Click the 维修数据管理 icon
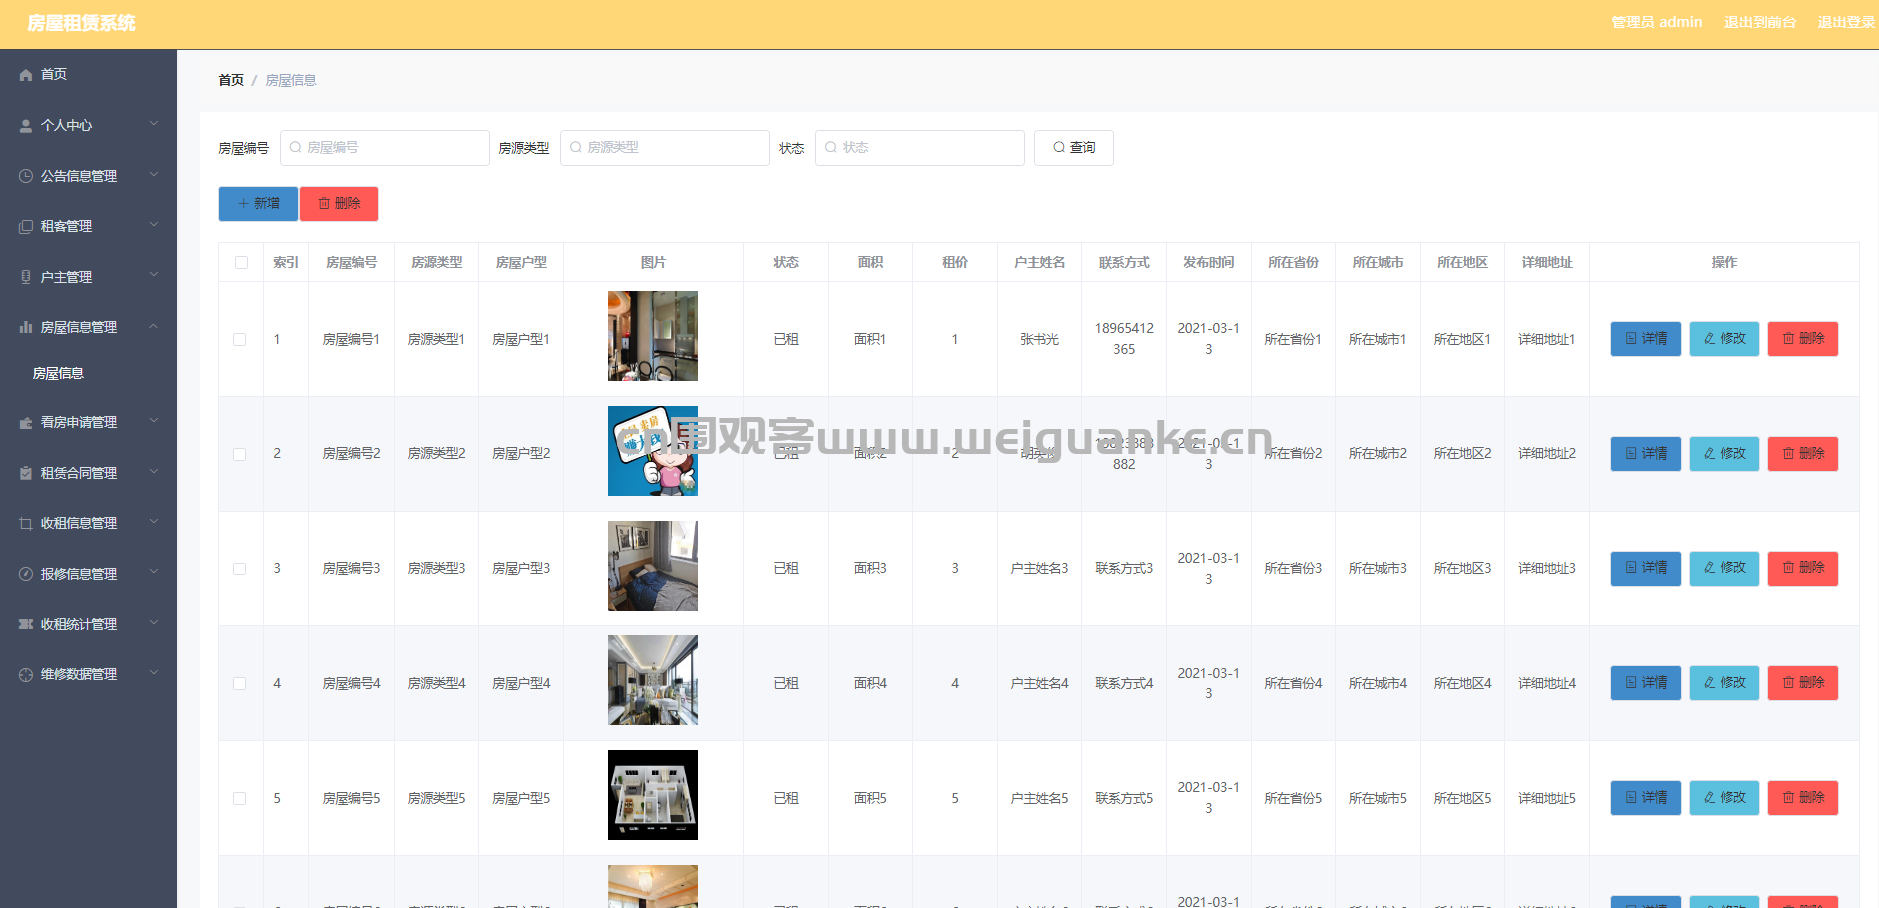The image size is (1879, 908). tap(26, 674)
